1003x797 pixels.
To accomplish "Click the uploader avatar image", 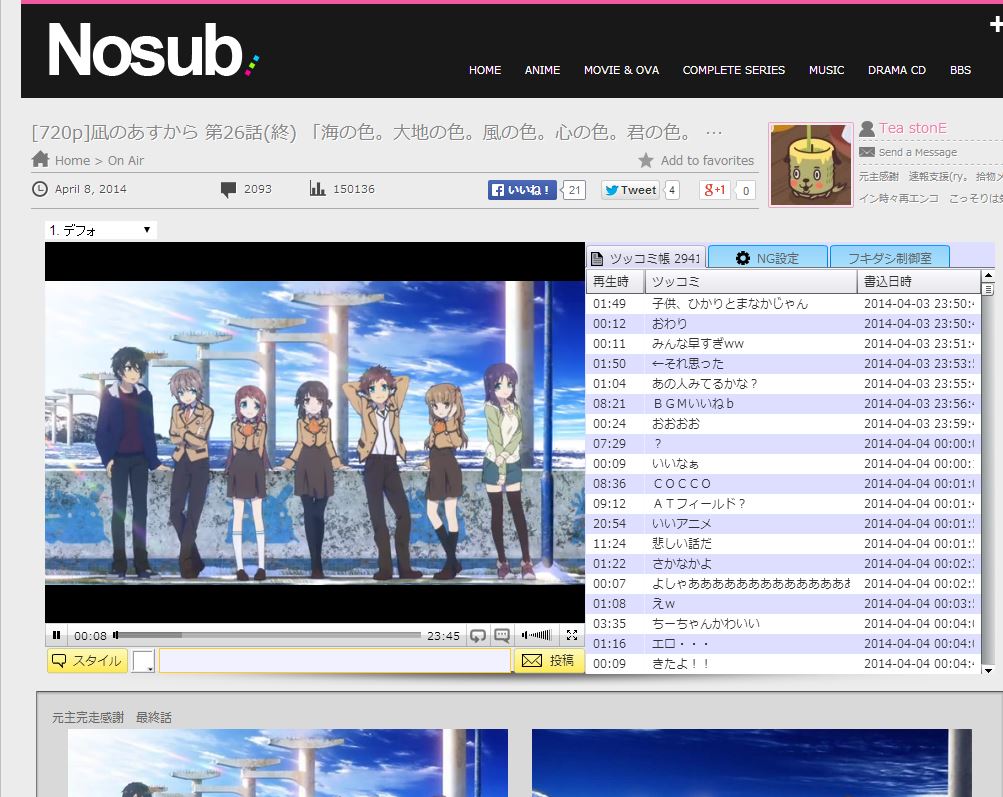I will [810, 164].
